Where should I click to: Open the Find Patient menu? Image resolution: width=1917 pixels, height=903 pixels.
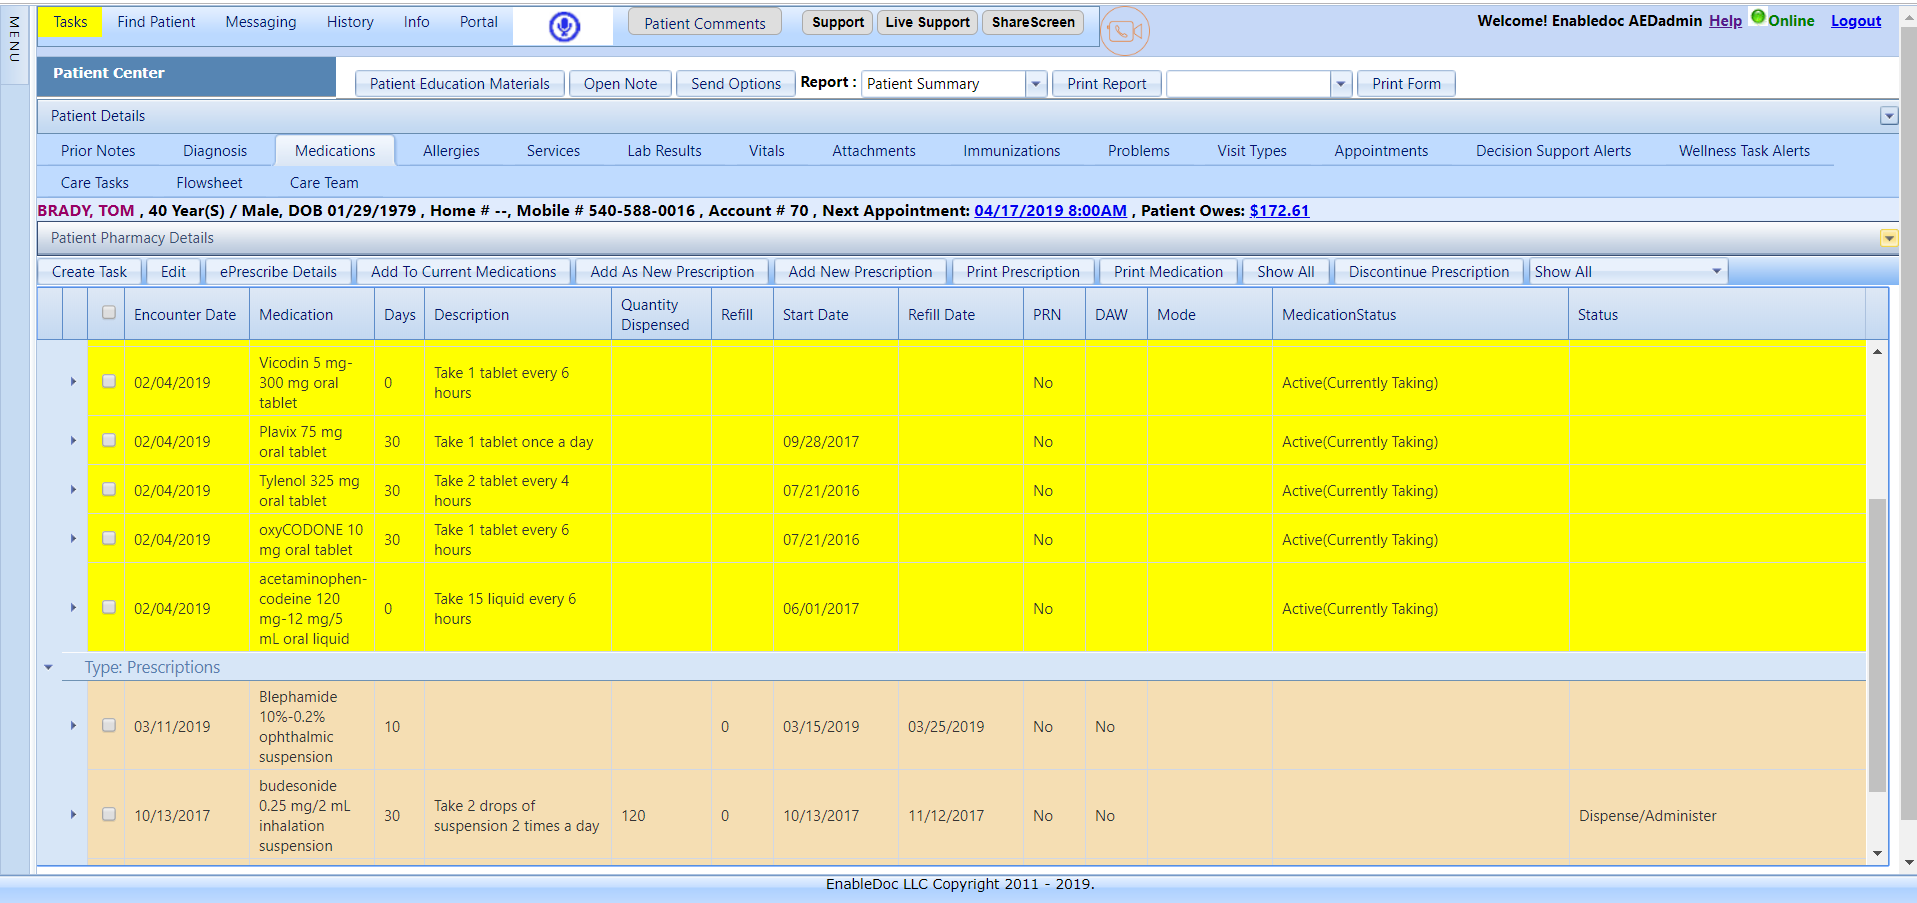(156, 22)
